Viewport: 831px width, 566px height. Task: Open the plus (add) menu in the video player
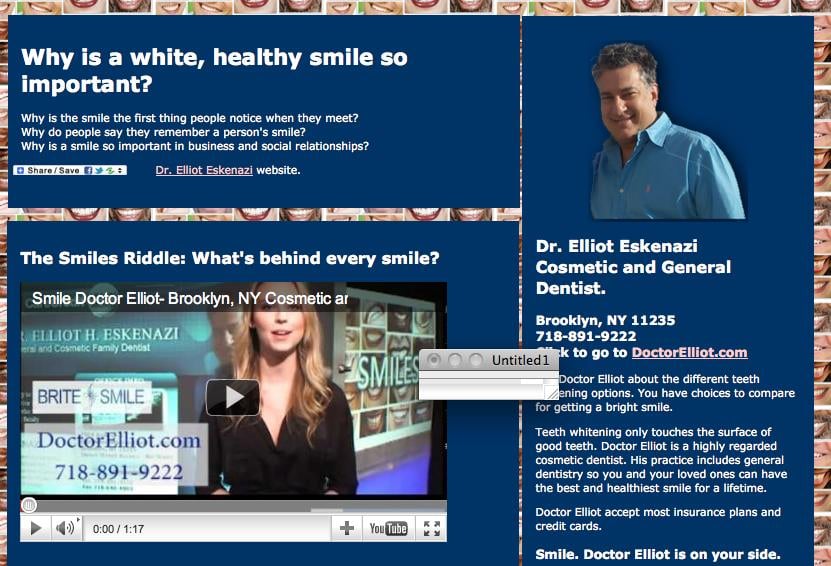(347, 528)
